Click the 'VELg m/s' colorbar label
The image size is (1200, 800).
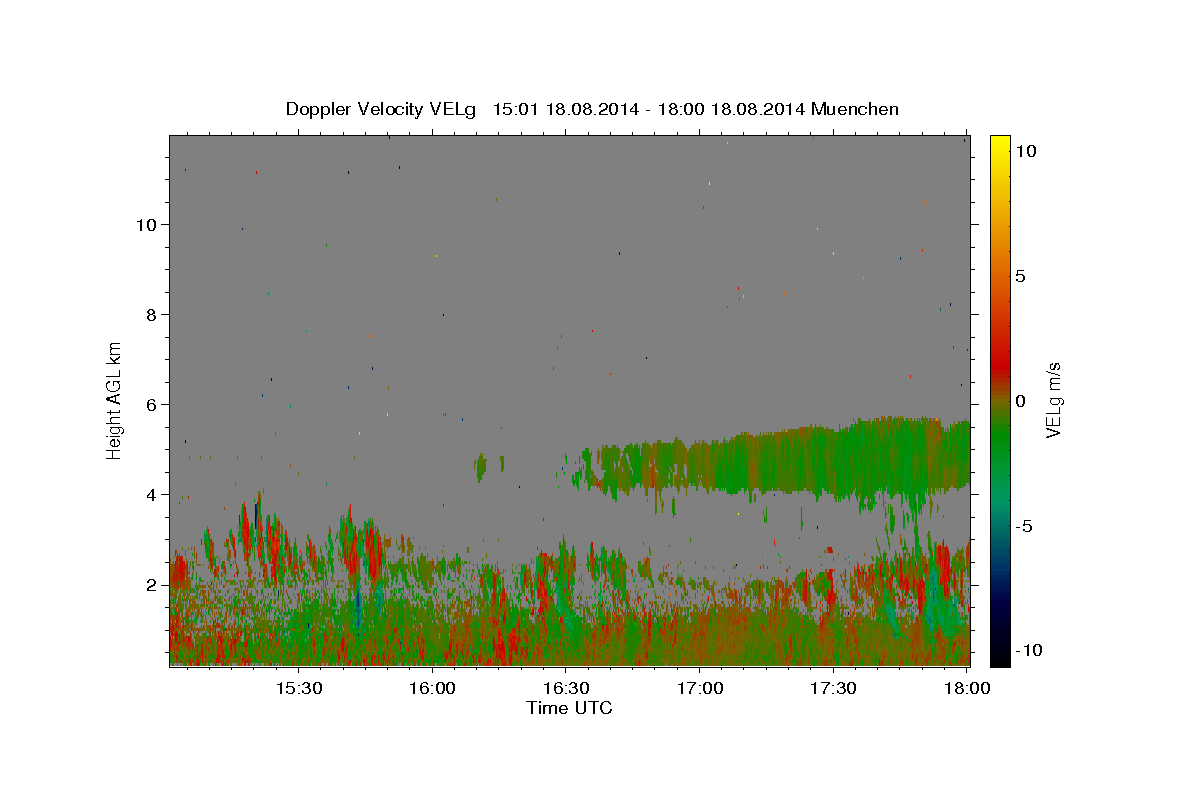click(x=1053, y=400)
